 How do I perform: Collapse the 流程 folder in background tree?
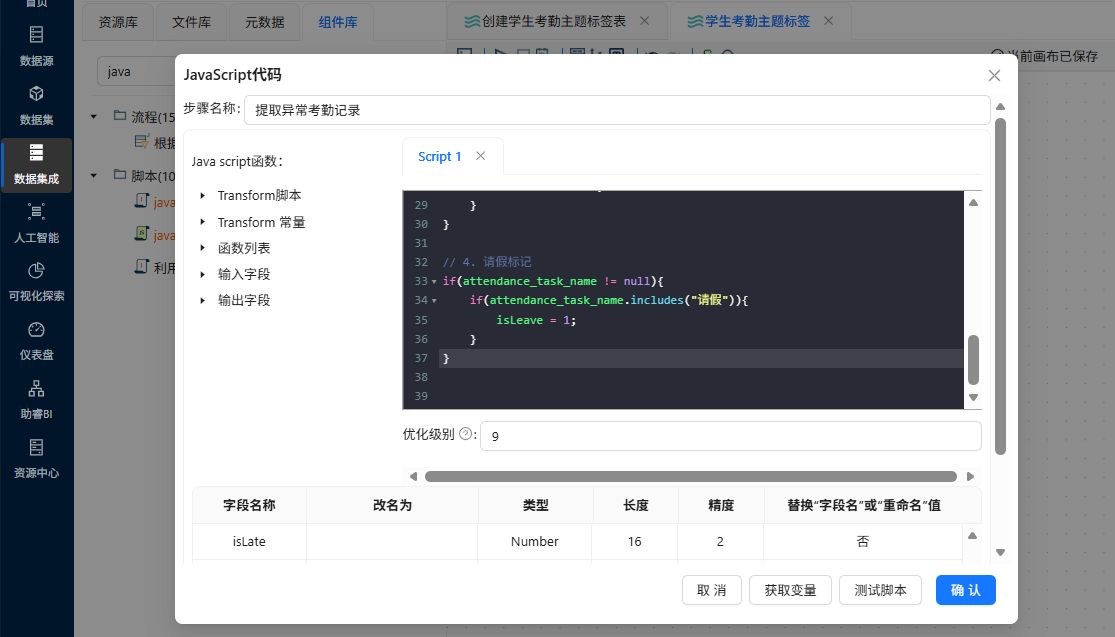94,117
